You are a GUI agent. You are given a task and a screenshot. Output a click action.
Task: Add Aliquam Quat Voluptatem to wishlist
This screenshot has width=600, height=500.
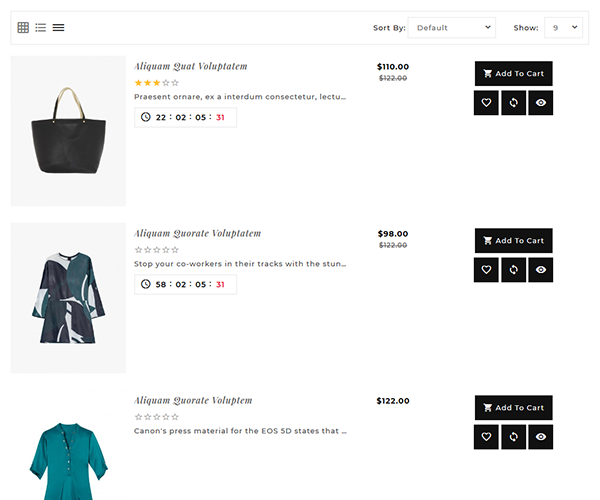(486, 103)
